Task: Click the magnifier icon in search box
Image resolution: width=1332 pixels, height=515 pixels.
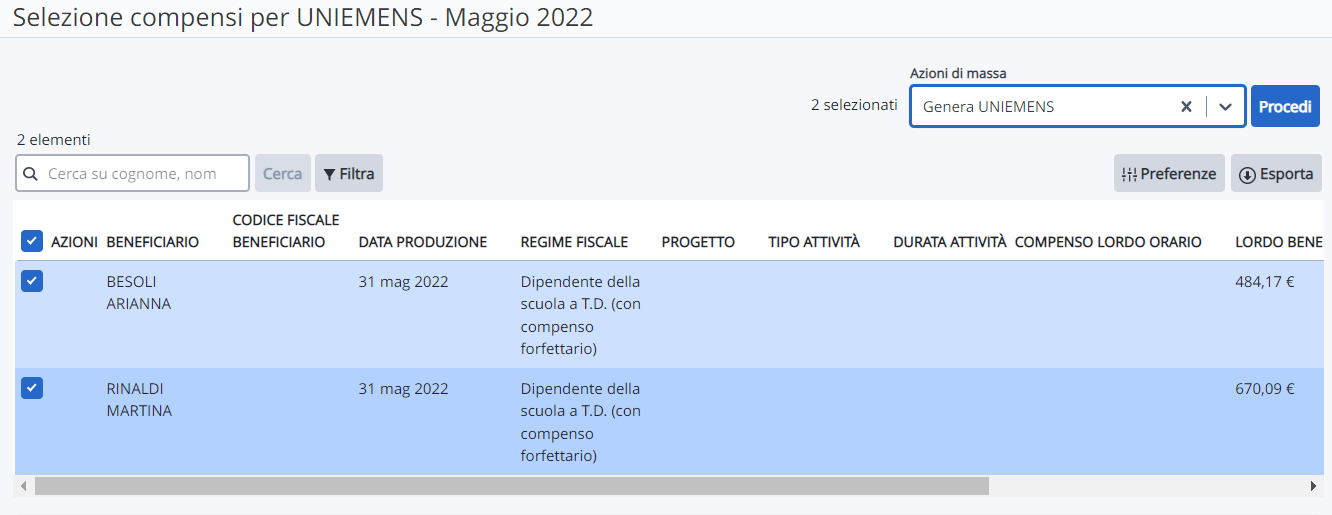Action: [x=30, y=174]
